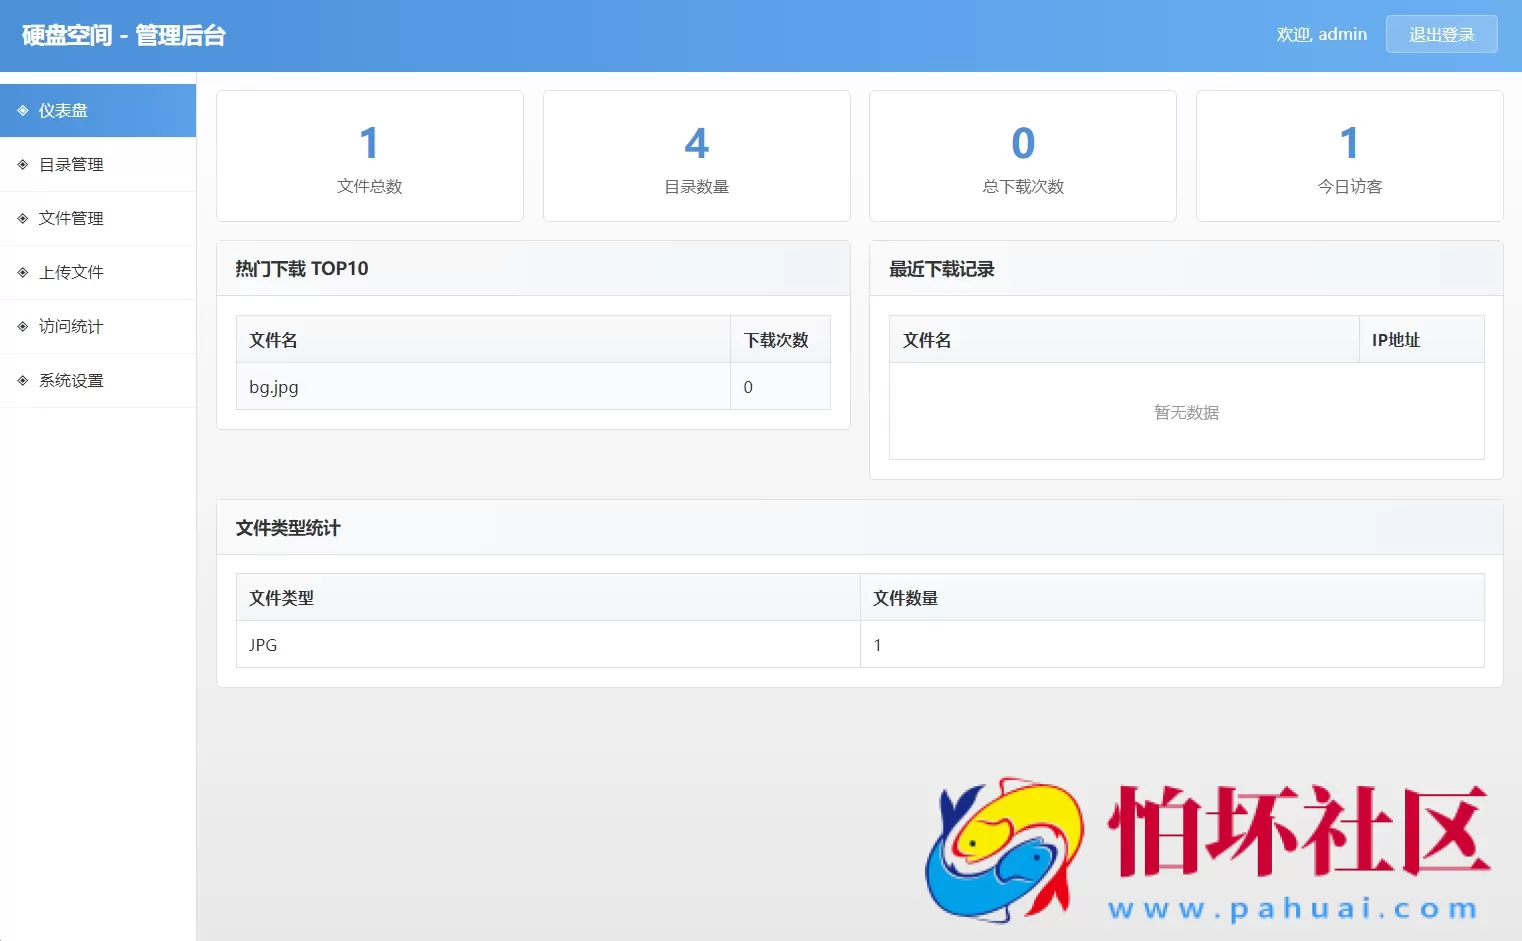Click the 目录数量 statistics card
Image resolution: width=1522 pixels, height=941 pixels.
click(x=696, y=156)
